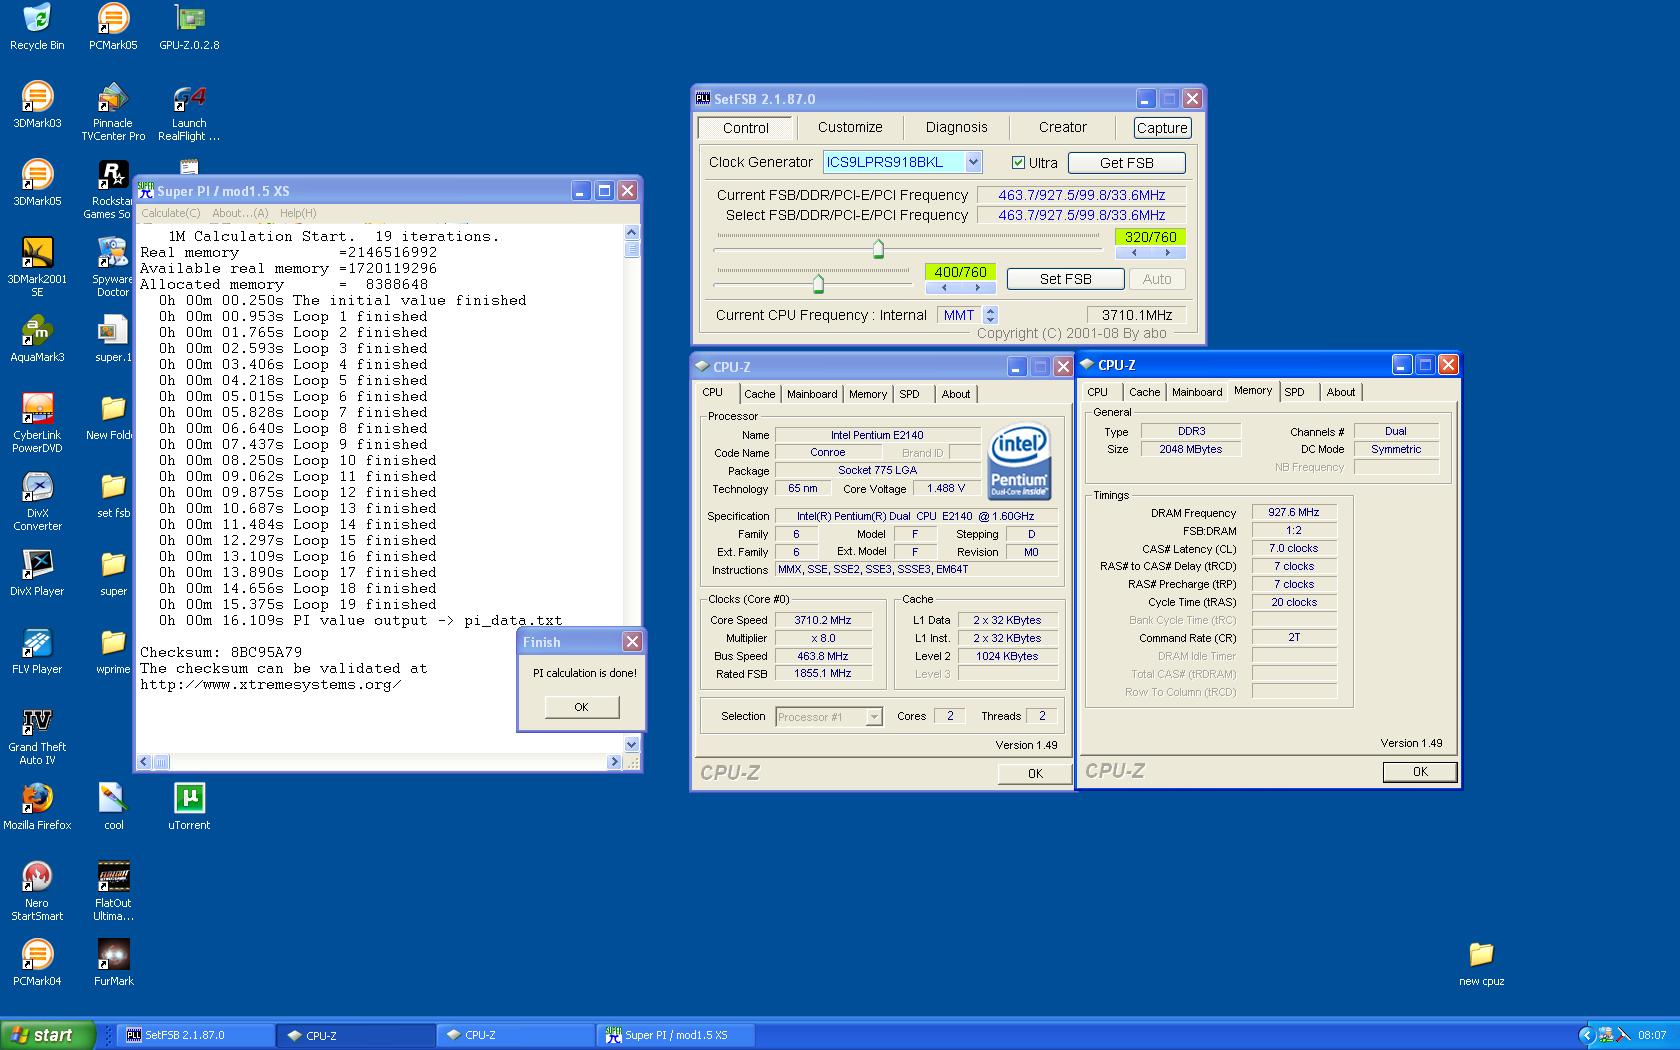Launch PCMark04 from the desktop
Viewport: 1680px width, 1050px height.
point(37,963)
